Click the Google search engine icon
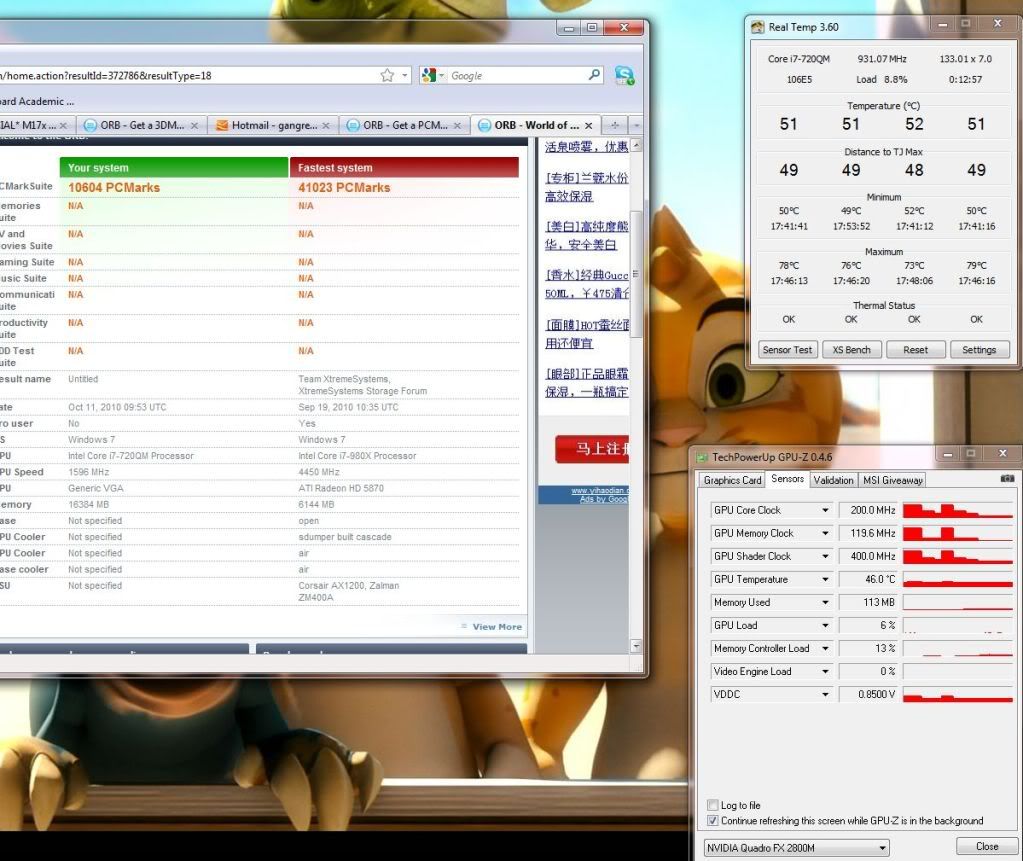The image size is (1023, 861). 429,76
